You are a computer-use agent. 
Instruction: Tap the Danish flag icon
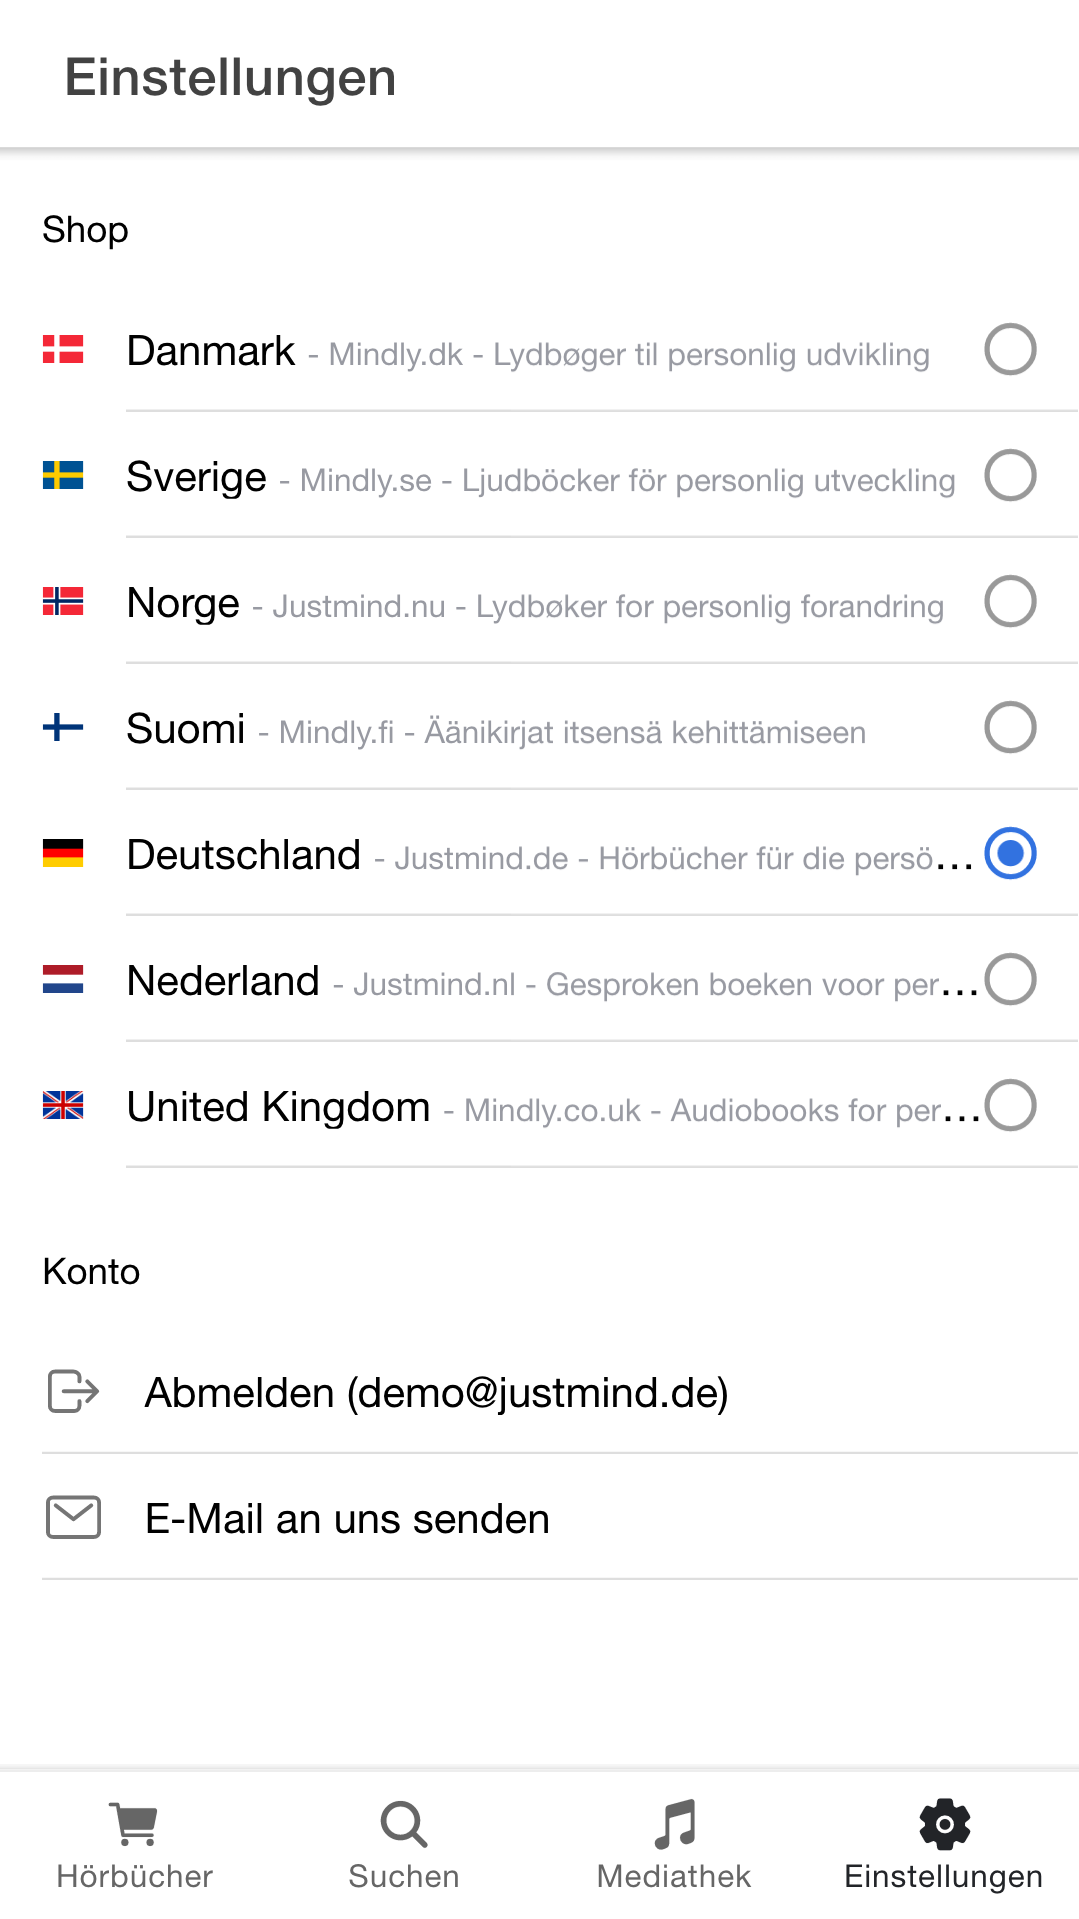click(x=63, y=349)
